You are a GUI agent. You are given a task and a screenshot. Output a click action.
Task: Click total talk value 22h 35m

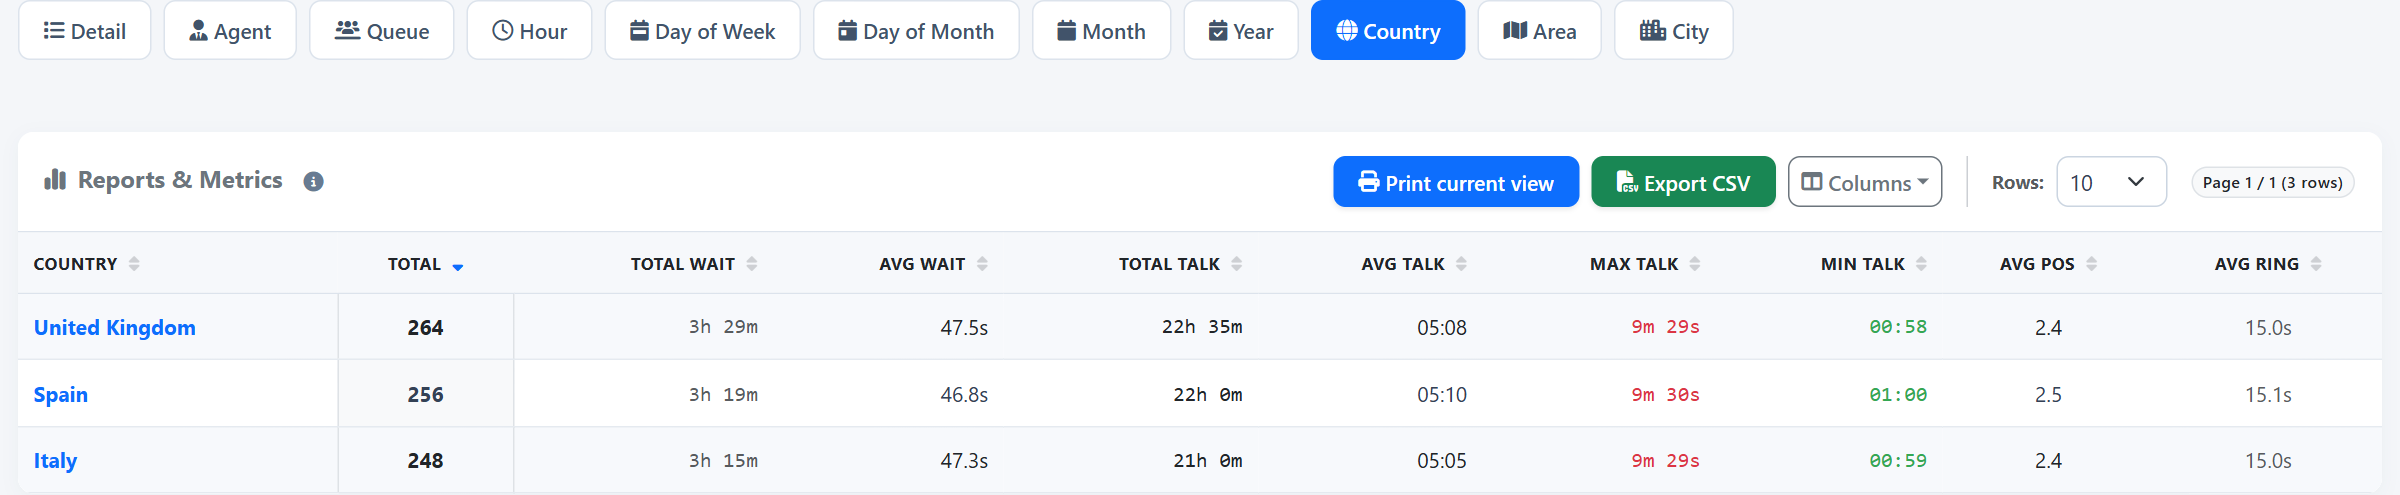click(x=1202, y=327)
